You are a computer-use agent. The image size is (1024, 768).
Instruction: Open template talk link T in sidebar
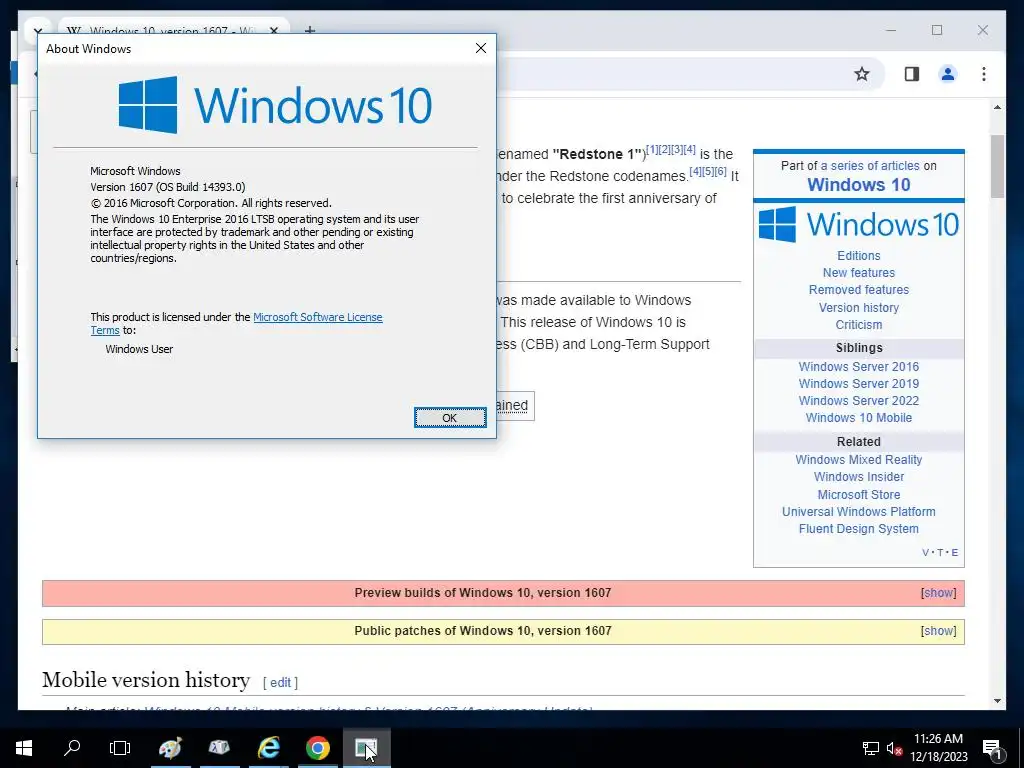940,552
